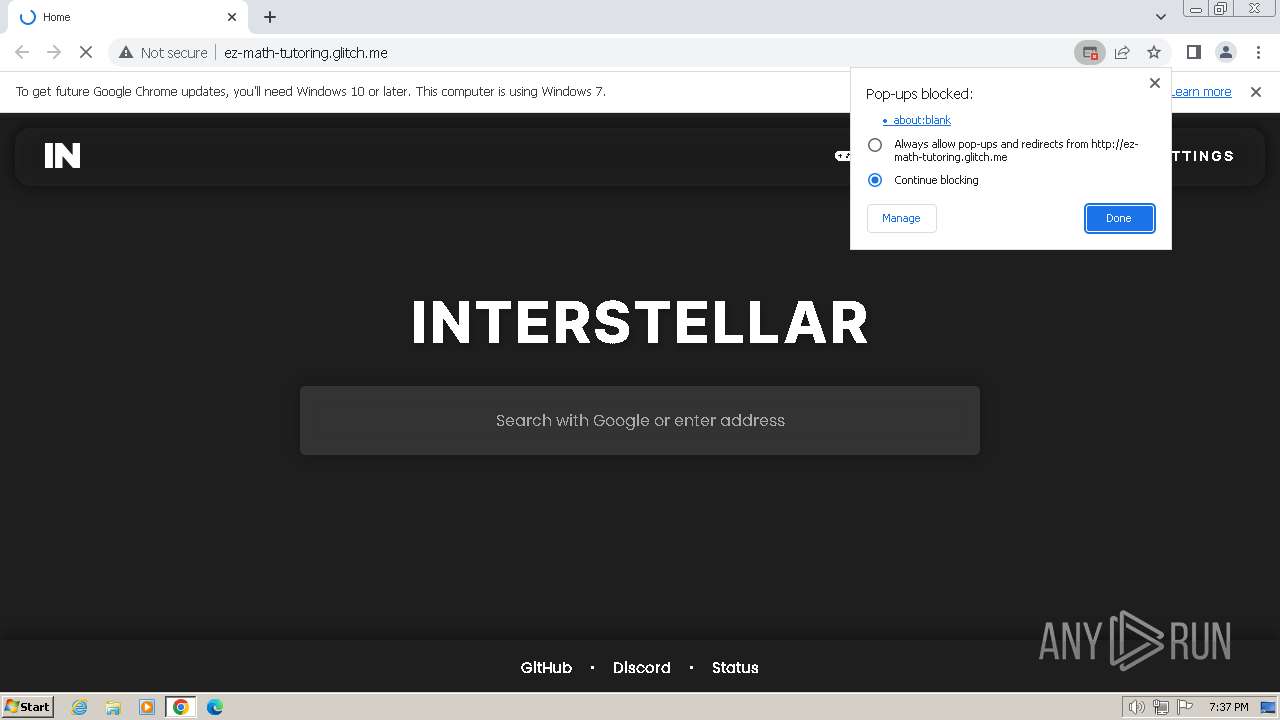Switch to Chrome taskbar button
The width and height of the screenshot is (1280, 720).
pyautogui.click(x=181, y=707)
